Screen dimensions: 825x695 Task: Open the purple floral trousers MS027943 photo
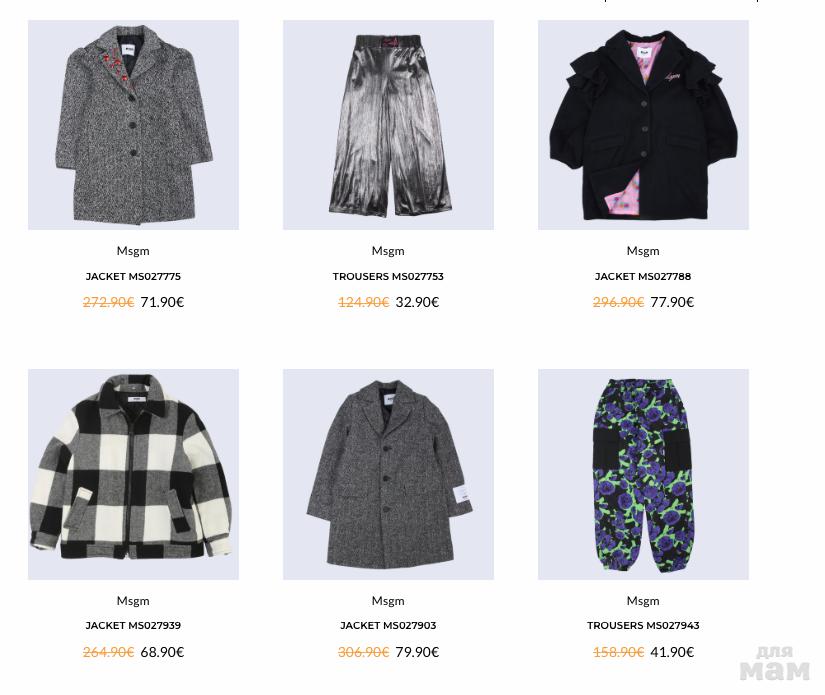coord(643,474)
